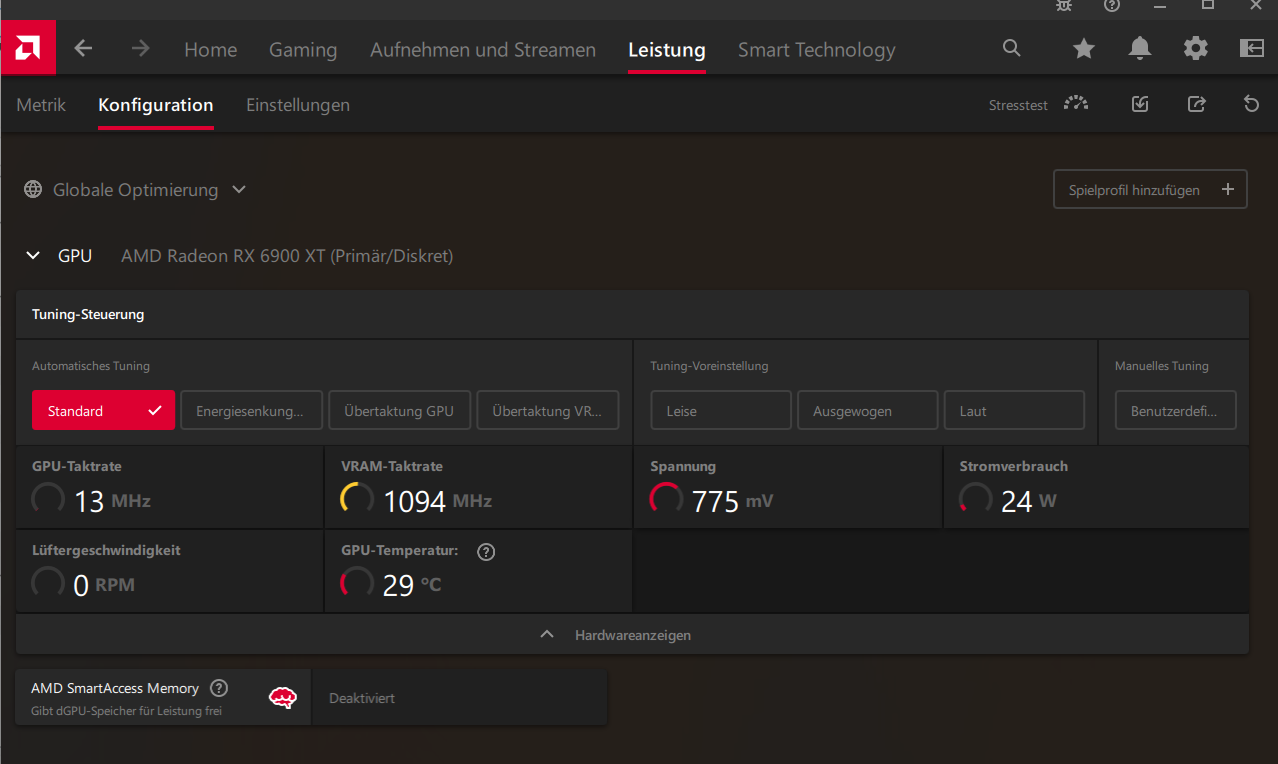Click the VRAM-Taktrate gauge dial
Viewport: 1278px width, 764px height.
pos(357,499)
